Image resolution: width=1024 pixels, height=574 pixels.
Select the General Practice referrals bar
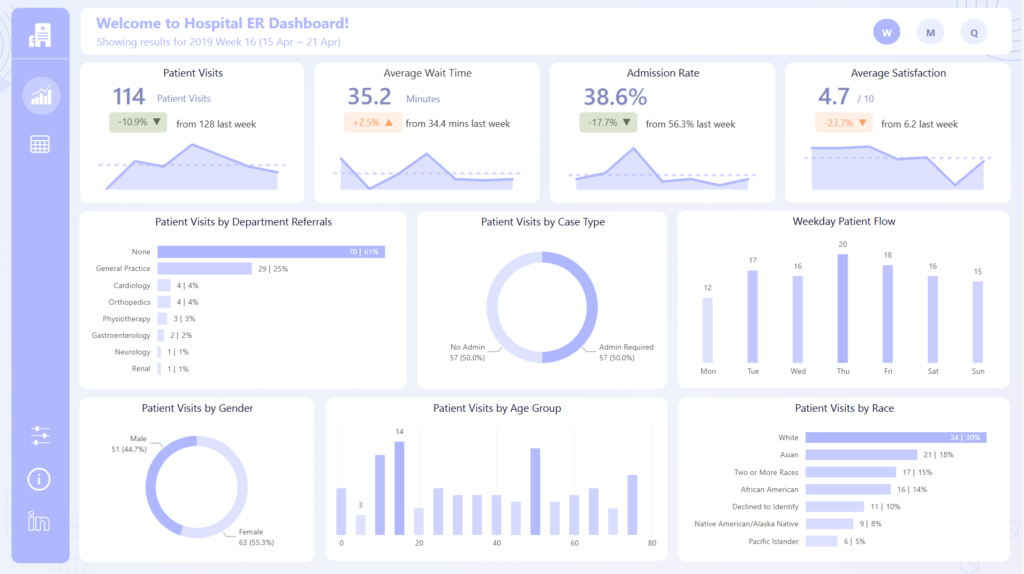coord(204,269)
